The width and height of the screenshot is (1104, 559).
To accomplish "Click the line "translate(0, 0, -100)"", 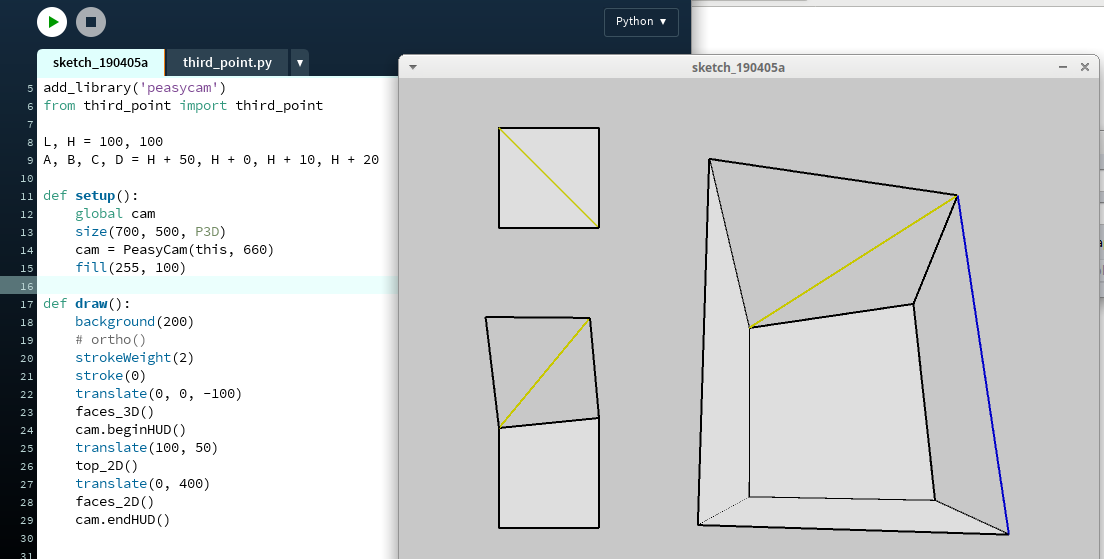I will [158, 394].
